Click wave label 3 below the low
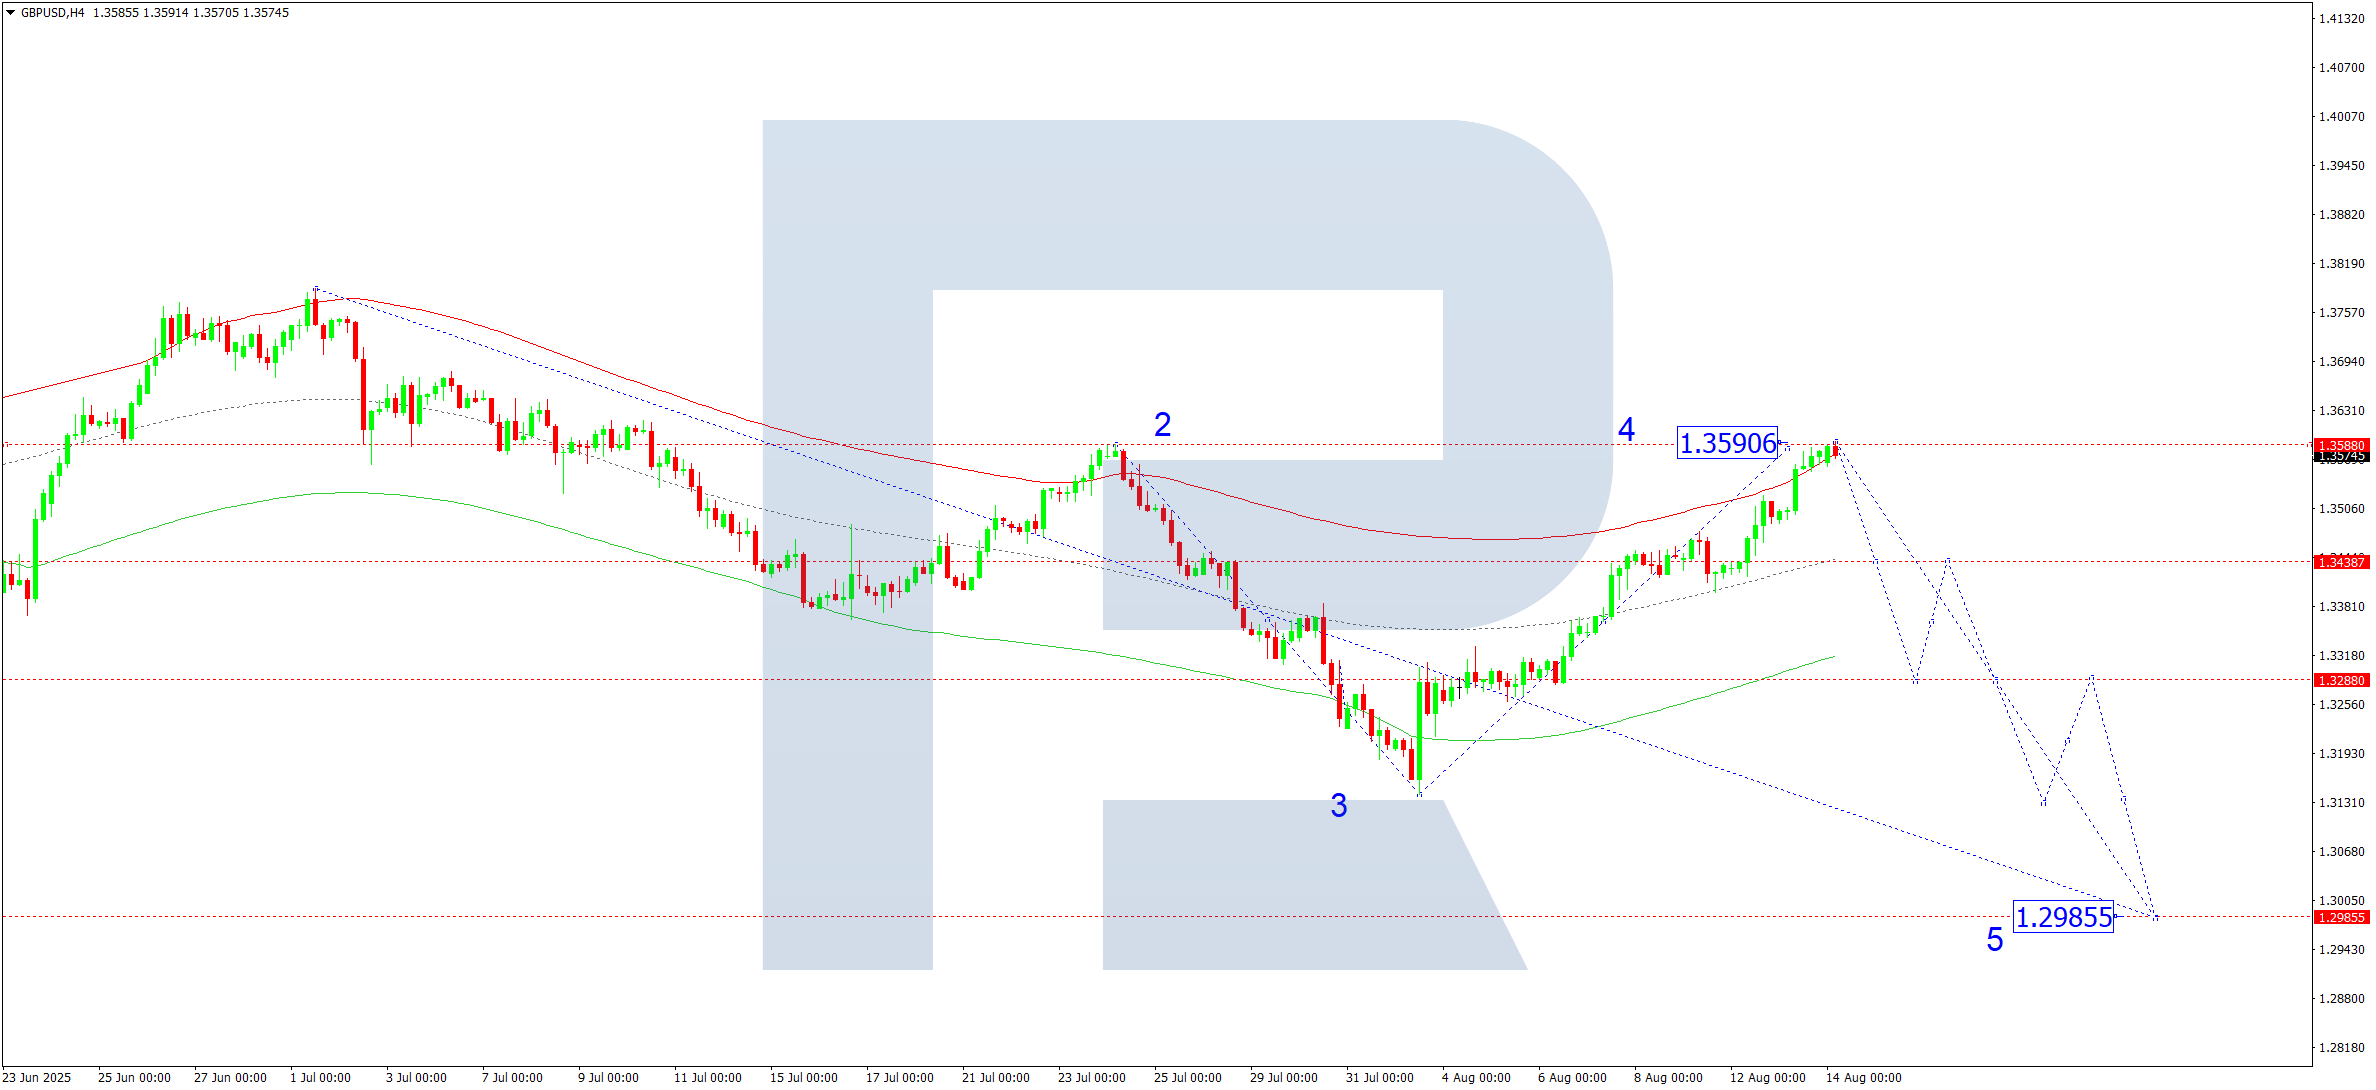 pos(1339,806)
